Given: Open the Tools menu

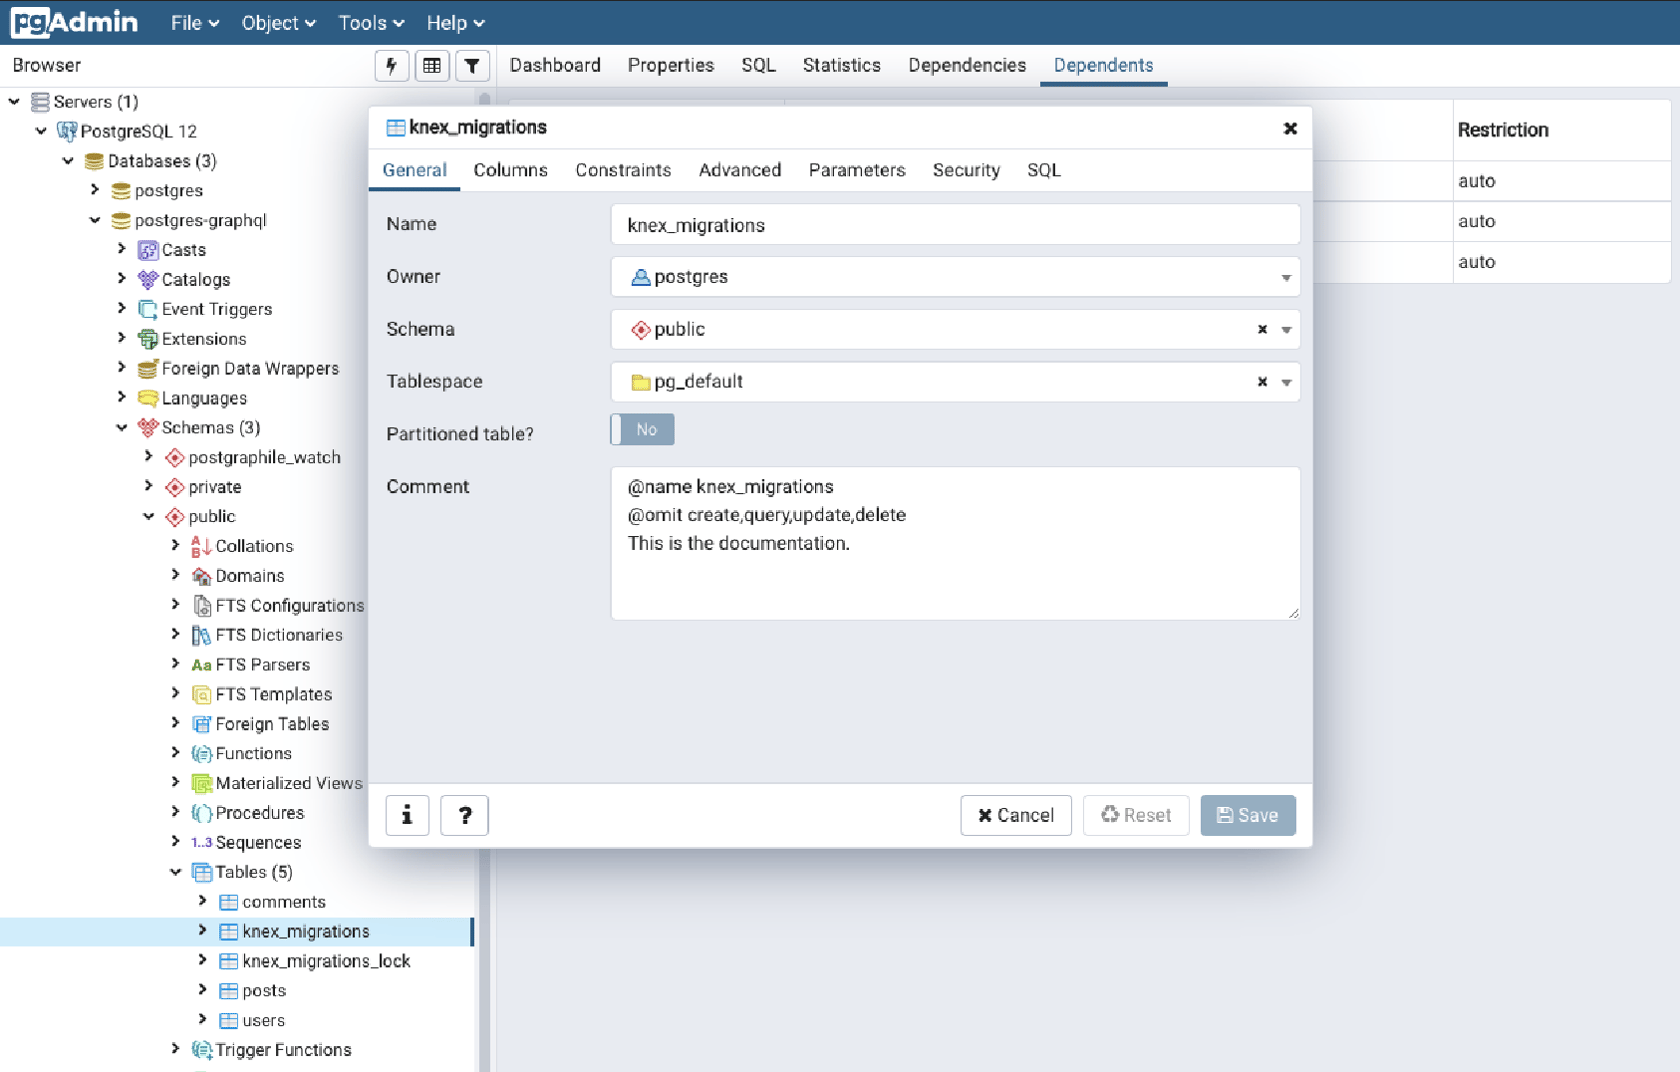Looking at the screenshot, I should [370, 23].
